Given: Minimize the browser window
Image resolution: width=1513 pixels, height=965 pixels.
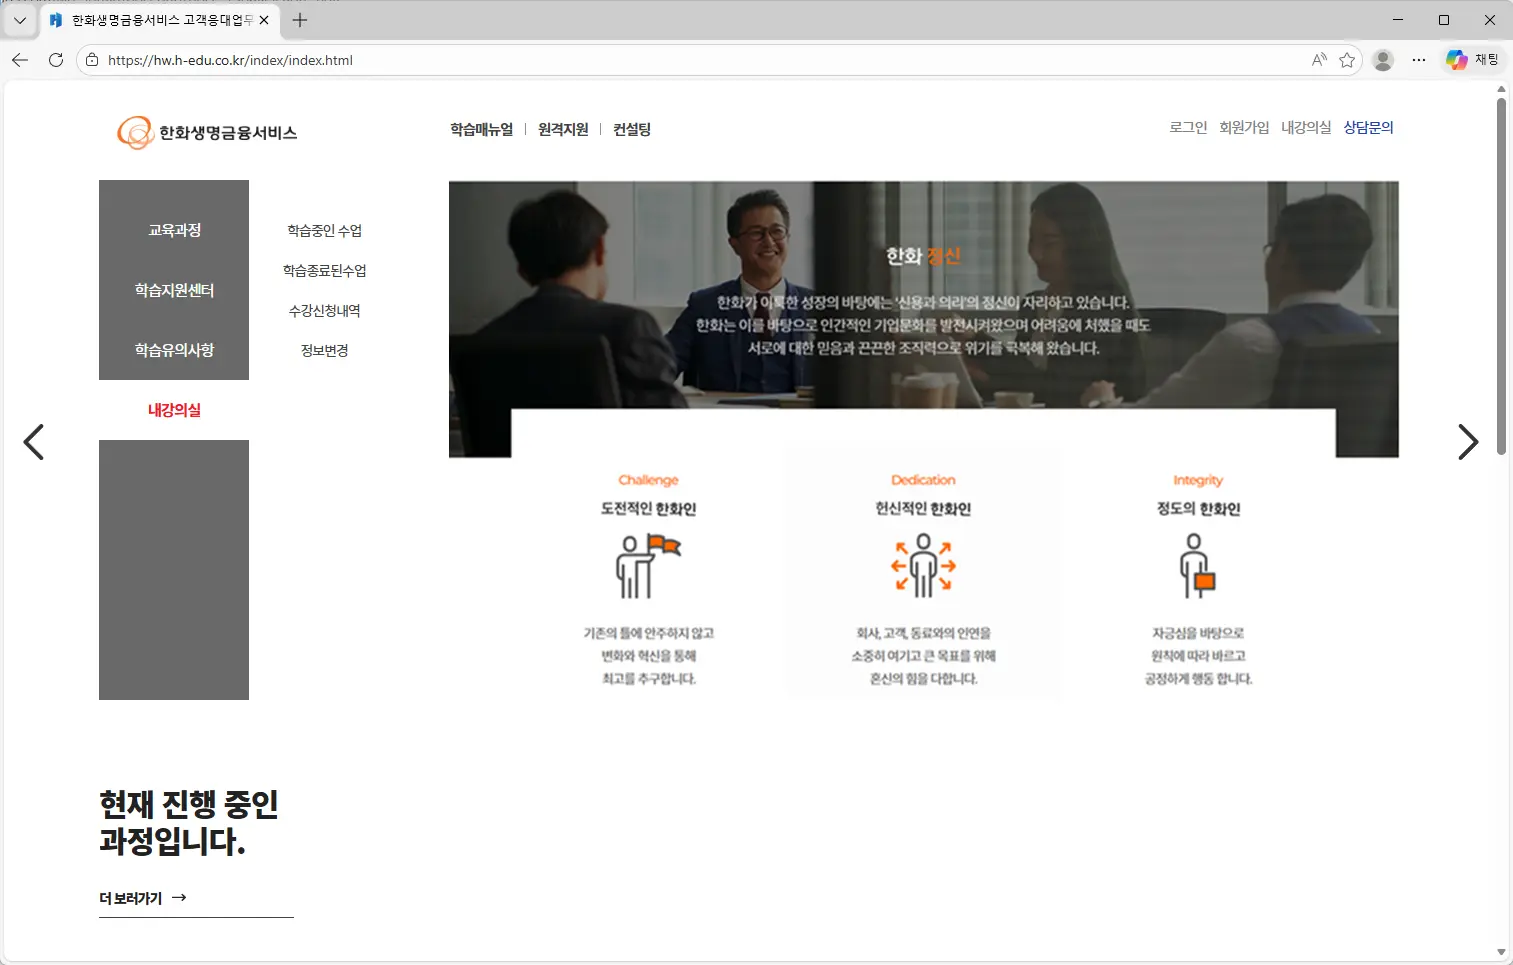Looking at the screenshot, I should pyautogui.click(x=1398, y=20).
